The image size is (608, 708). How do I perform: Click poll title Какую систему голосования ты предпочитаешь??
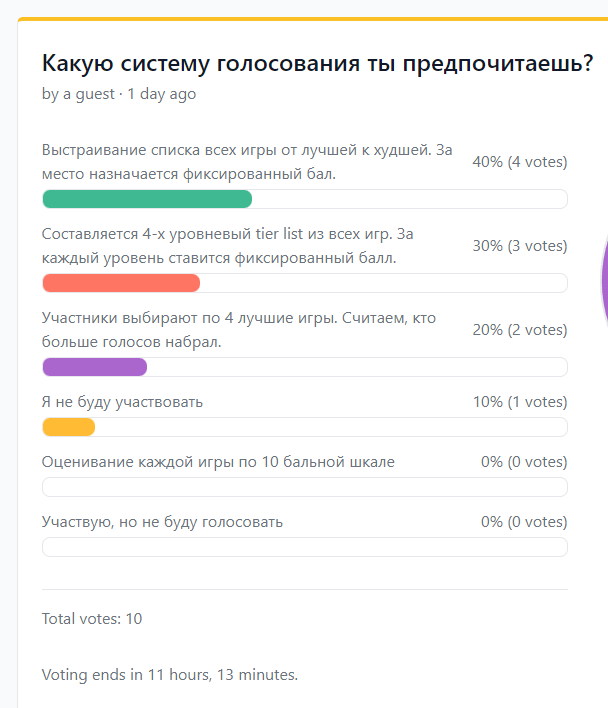point(317,63)
